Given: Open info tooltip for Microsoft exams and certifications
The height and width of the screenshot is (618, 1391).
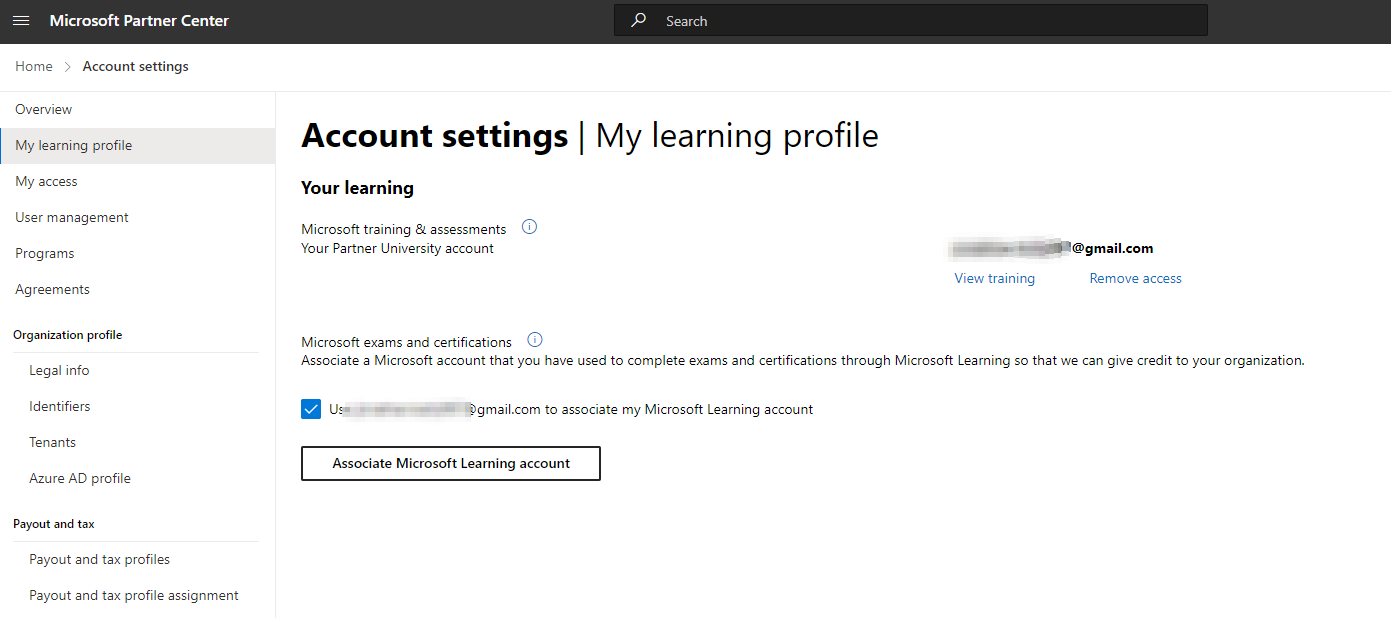Looking at the screenshot, I should 535,340.
